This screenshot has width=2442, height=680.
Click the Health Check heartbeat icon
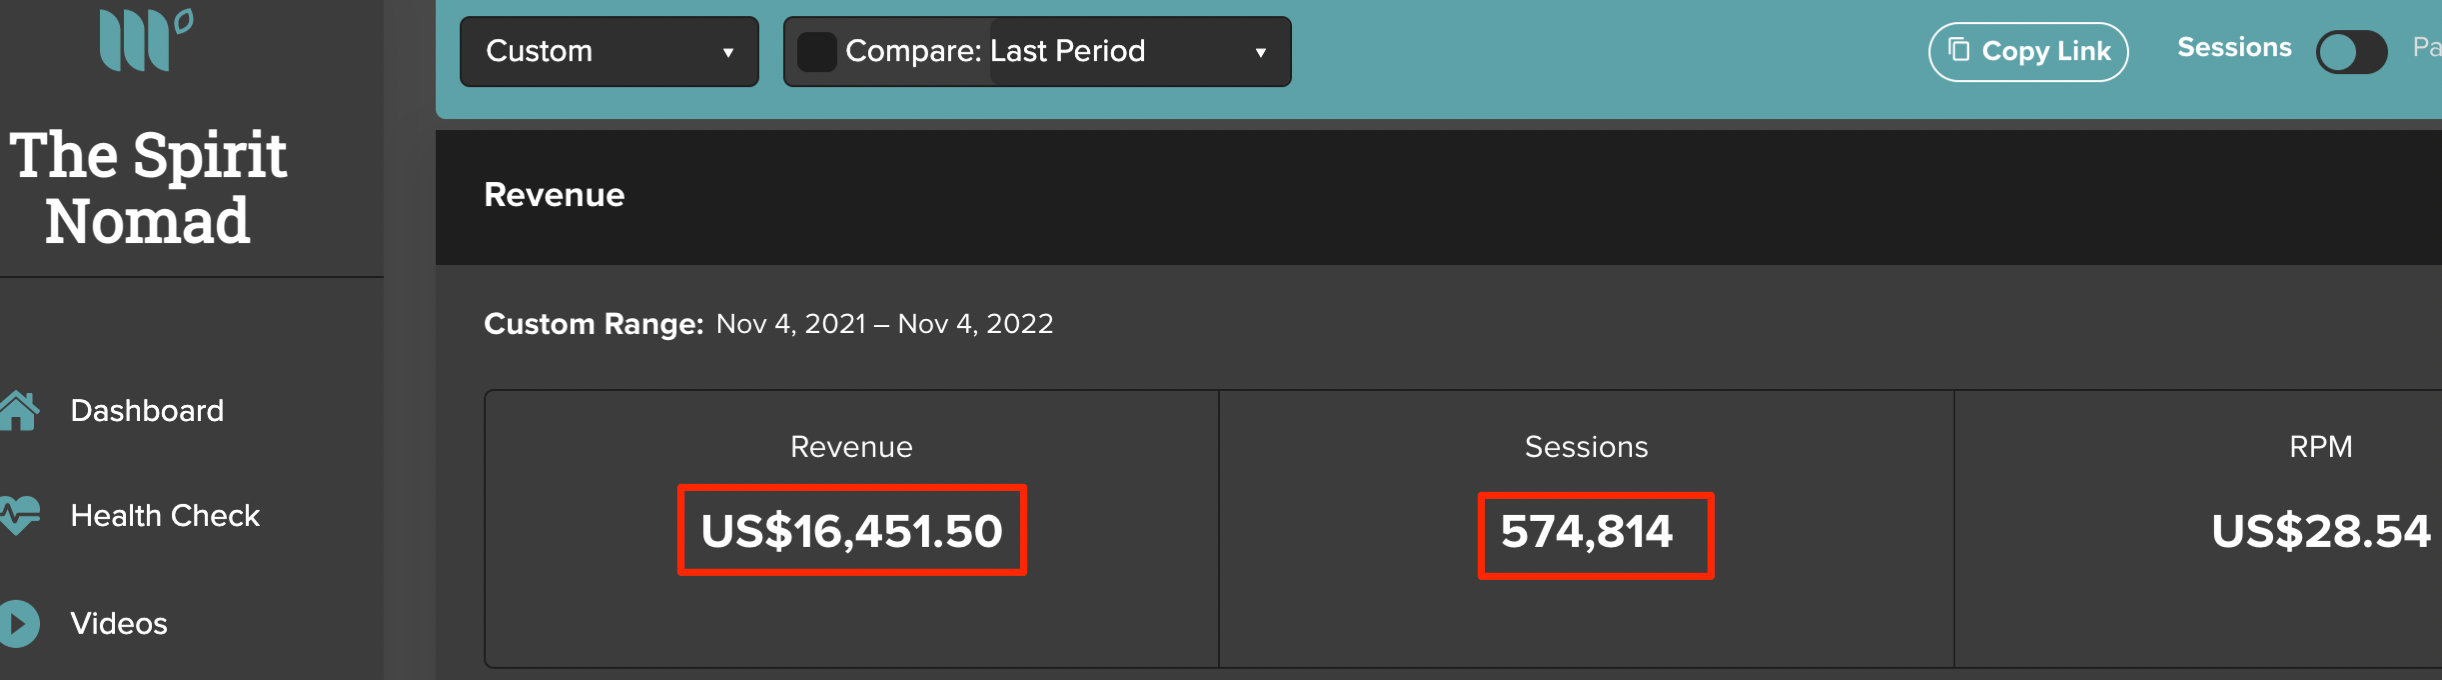(x=20, y=515)
